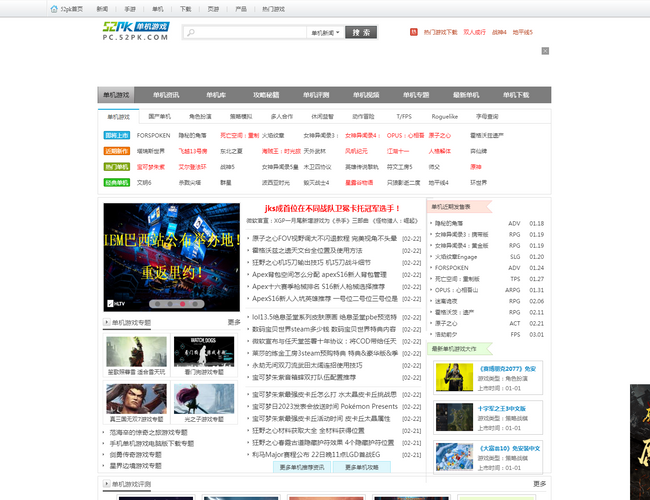Image resolution: width=650 pixels, height=500 pixels.
Task: Open 最新单机 in the gray navigation bar
Action: tap(466, 95)
